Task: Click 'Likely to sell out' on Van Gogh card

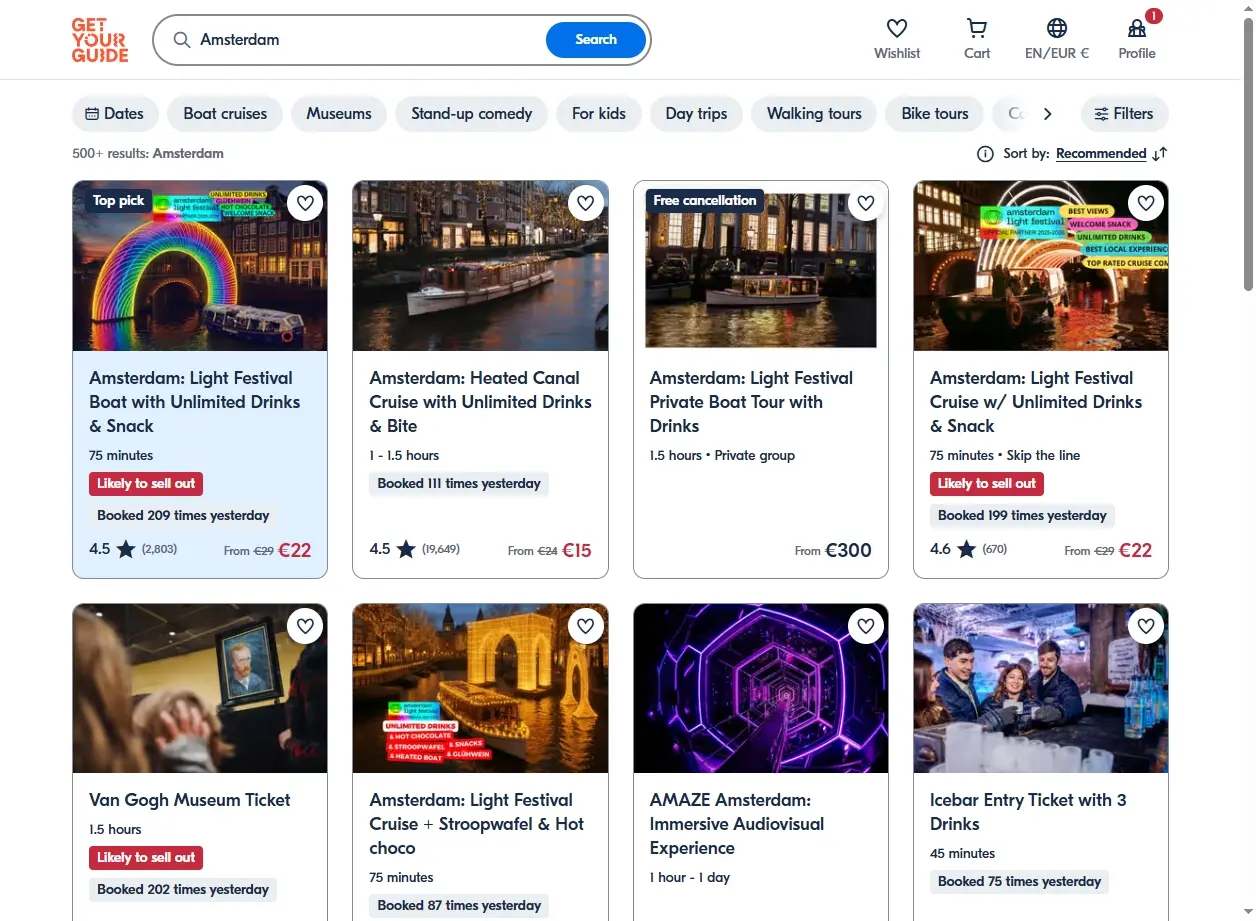Action: (146, 858)
